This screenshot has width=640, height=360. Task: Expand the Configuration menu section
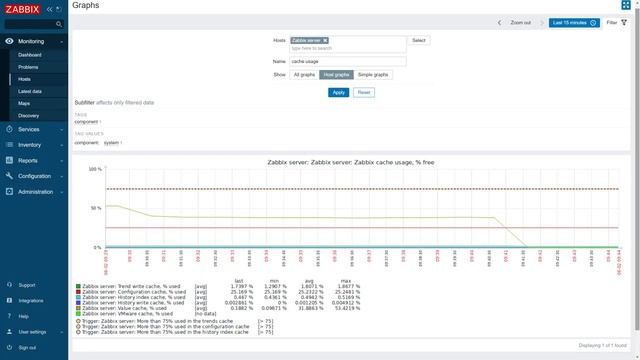pyautogui.click(x=62, y=176)
